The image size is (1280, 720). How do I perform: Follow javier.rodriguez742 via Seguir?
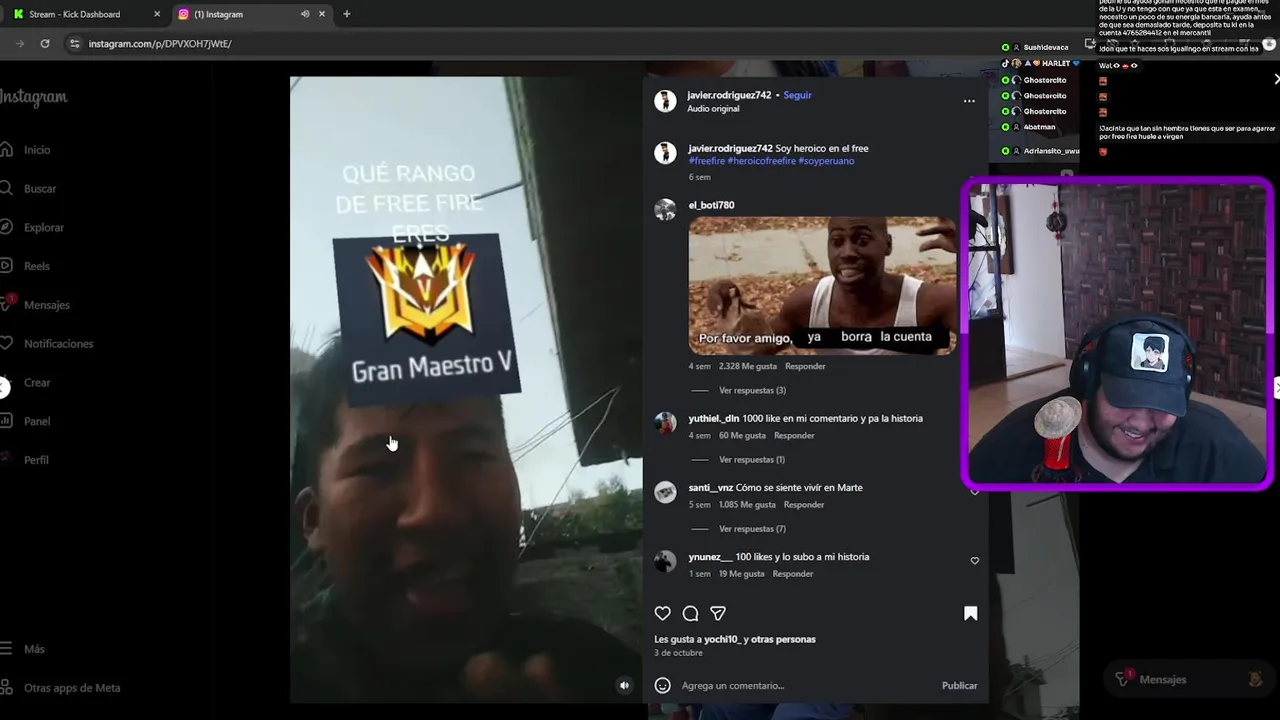pos(797,95)
